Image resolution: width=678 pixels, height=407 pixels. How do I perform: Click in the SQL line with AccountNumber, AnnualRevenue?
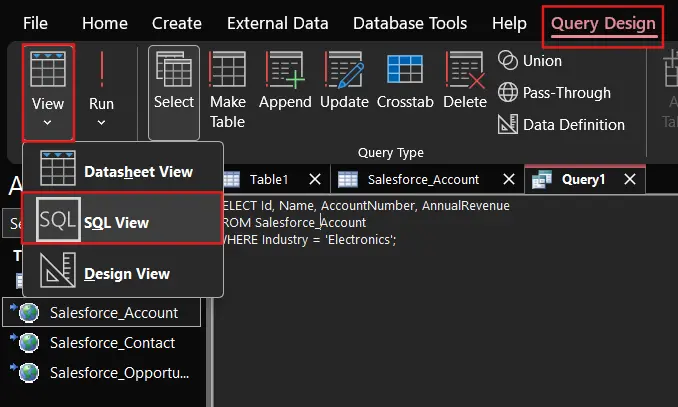coord(366,205)
